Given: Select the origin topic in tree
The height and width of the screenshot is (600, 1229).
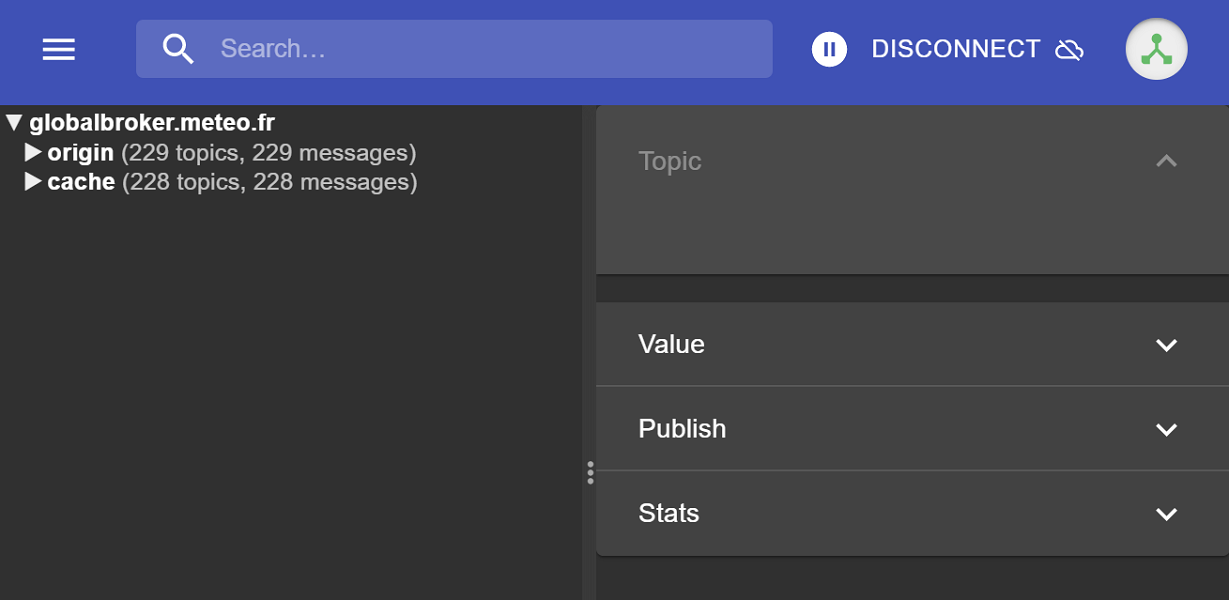Looking at the screenshot, I should (x=81, y=152).
